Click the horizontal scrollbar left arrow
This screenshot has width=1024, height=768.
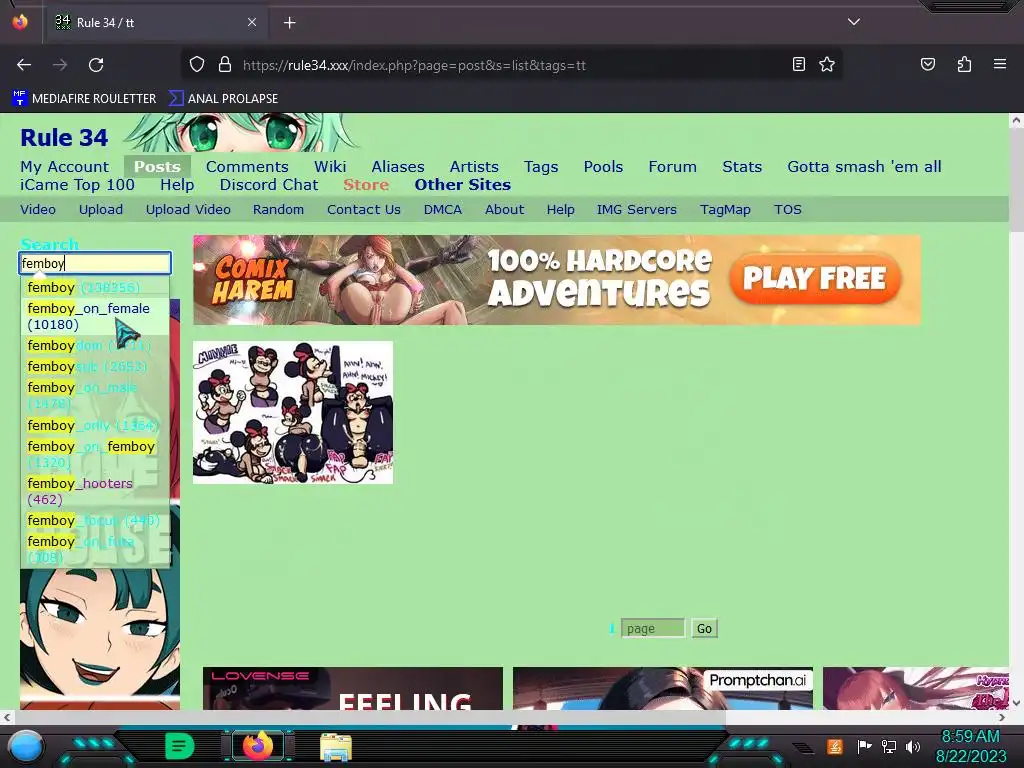[x=7, y=717]
